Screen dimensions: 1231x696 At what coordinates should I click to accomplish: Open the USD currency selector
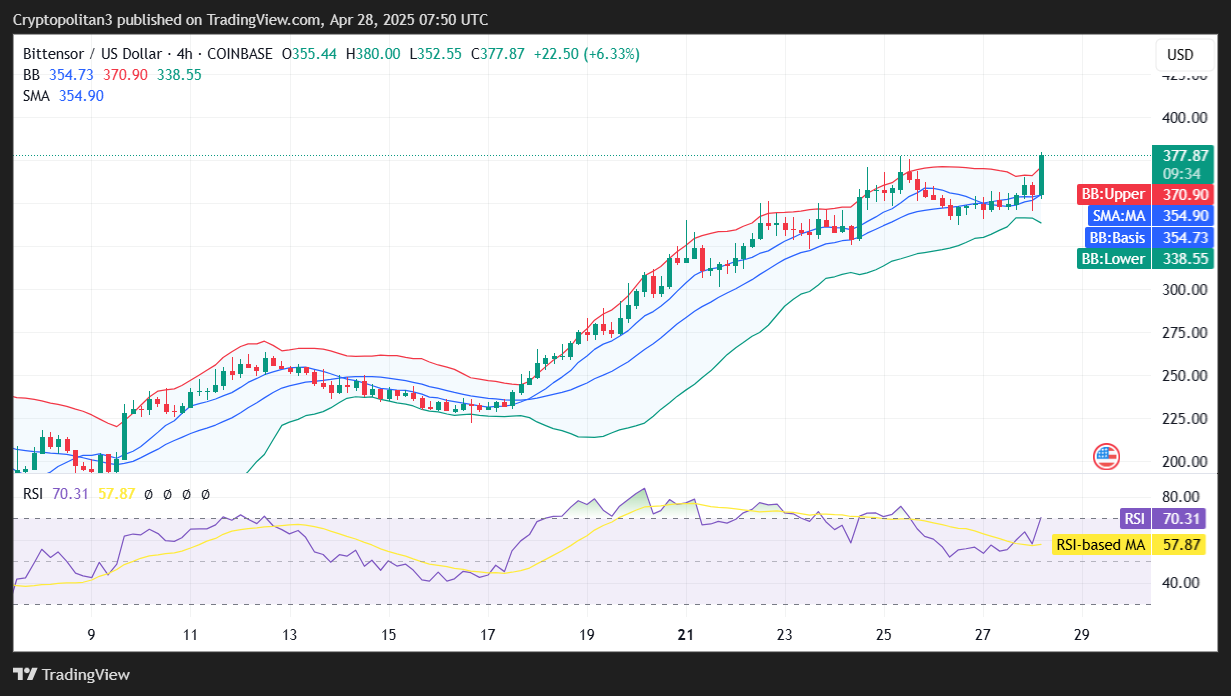coord(1180,55)
